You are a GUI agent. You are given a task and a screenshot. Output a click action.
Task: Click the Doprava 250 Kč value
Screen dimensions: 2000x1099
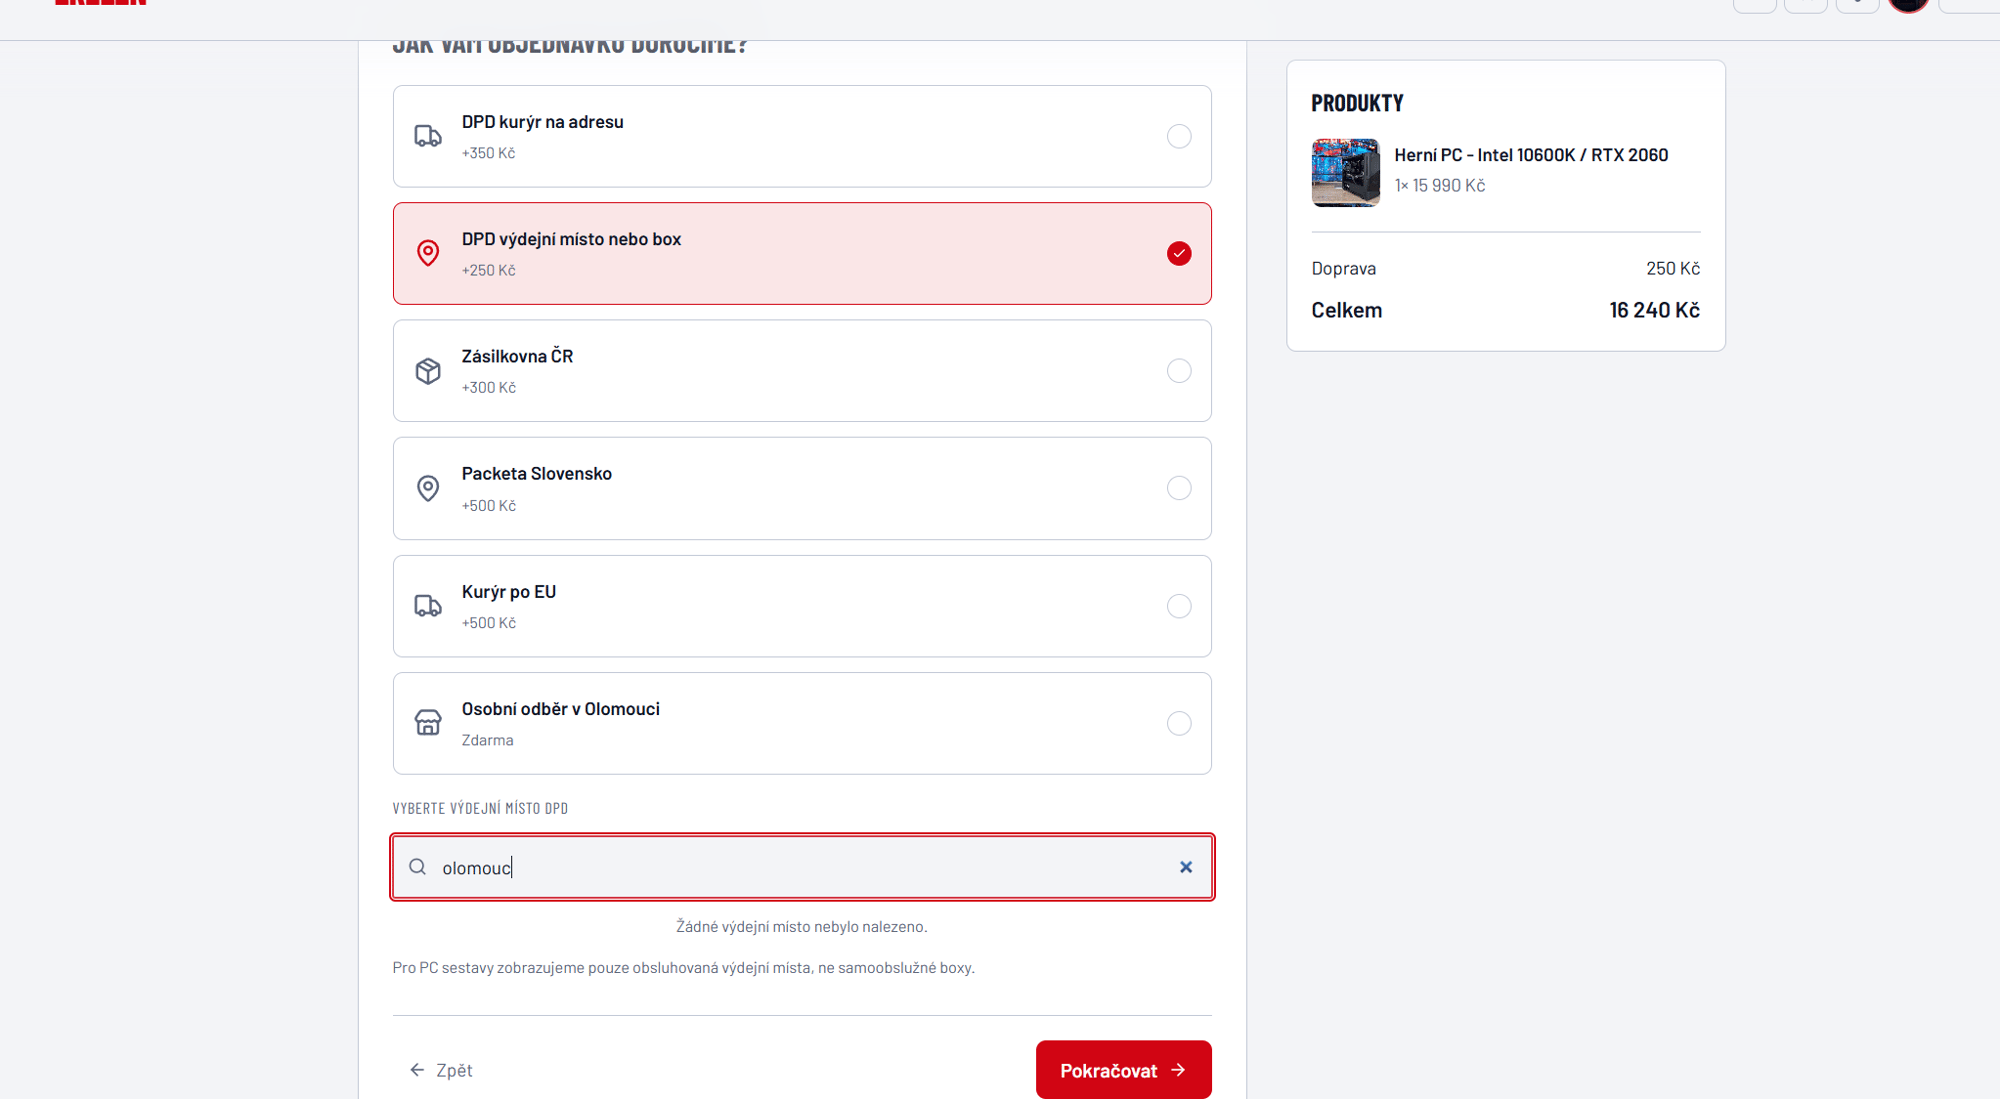[x=1673, y=268]
